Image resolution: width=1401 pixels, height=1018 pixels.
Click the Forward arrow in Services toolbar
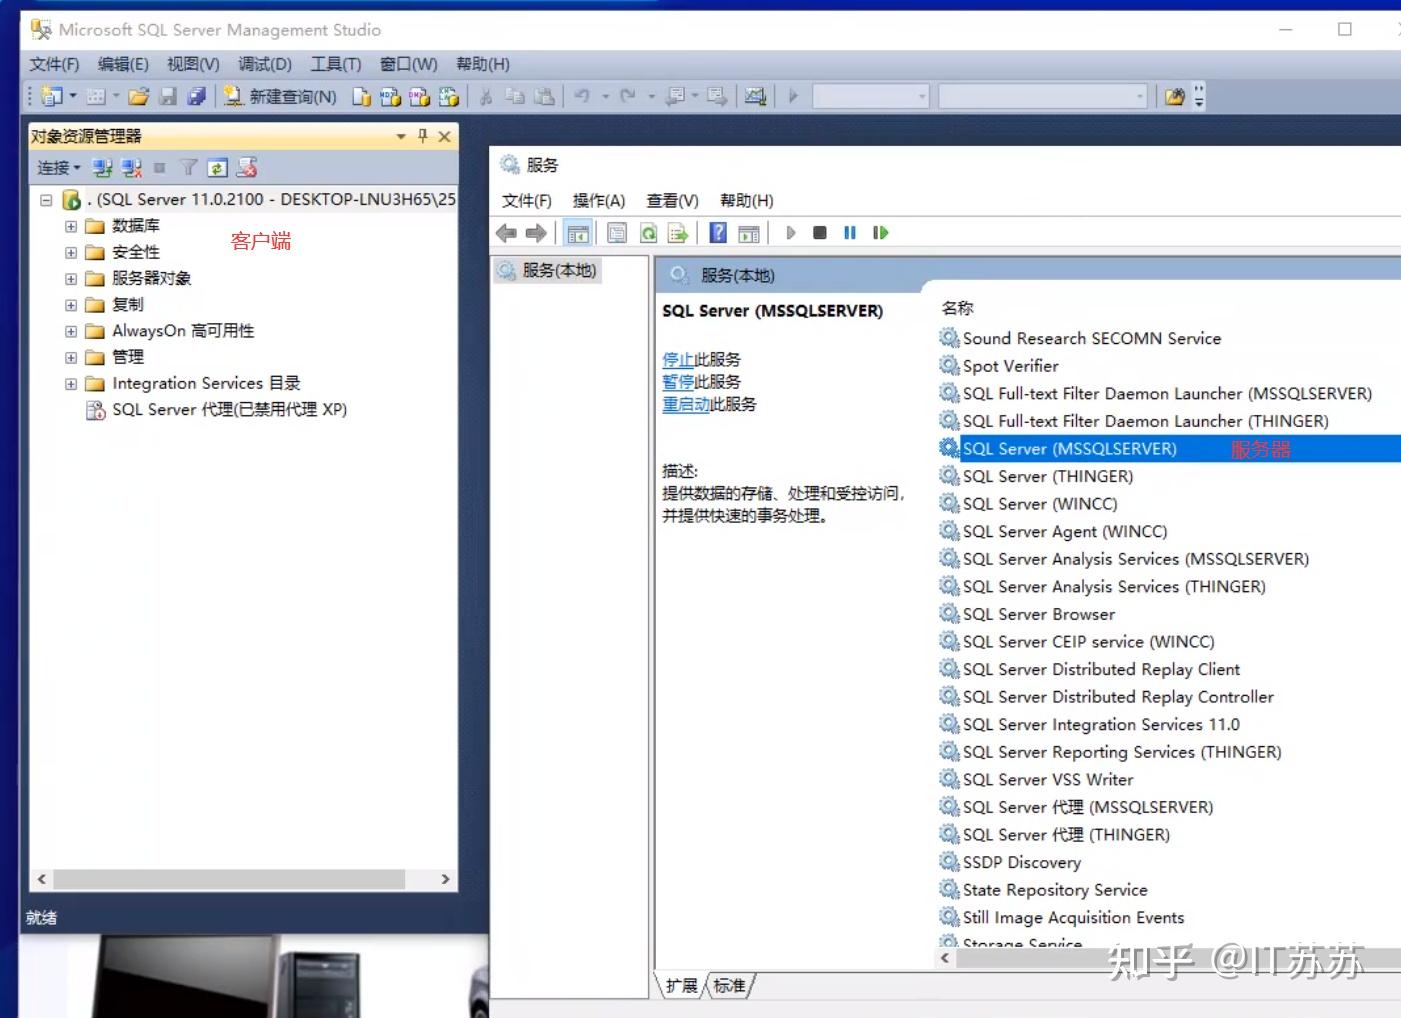click(537, 233)
